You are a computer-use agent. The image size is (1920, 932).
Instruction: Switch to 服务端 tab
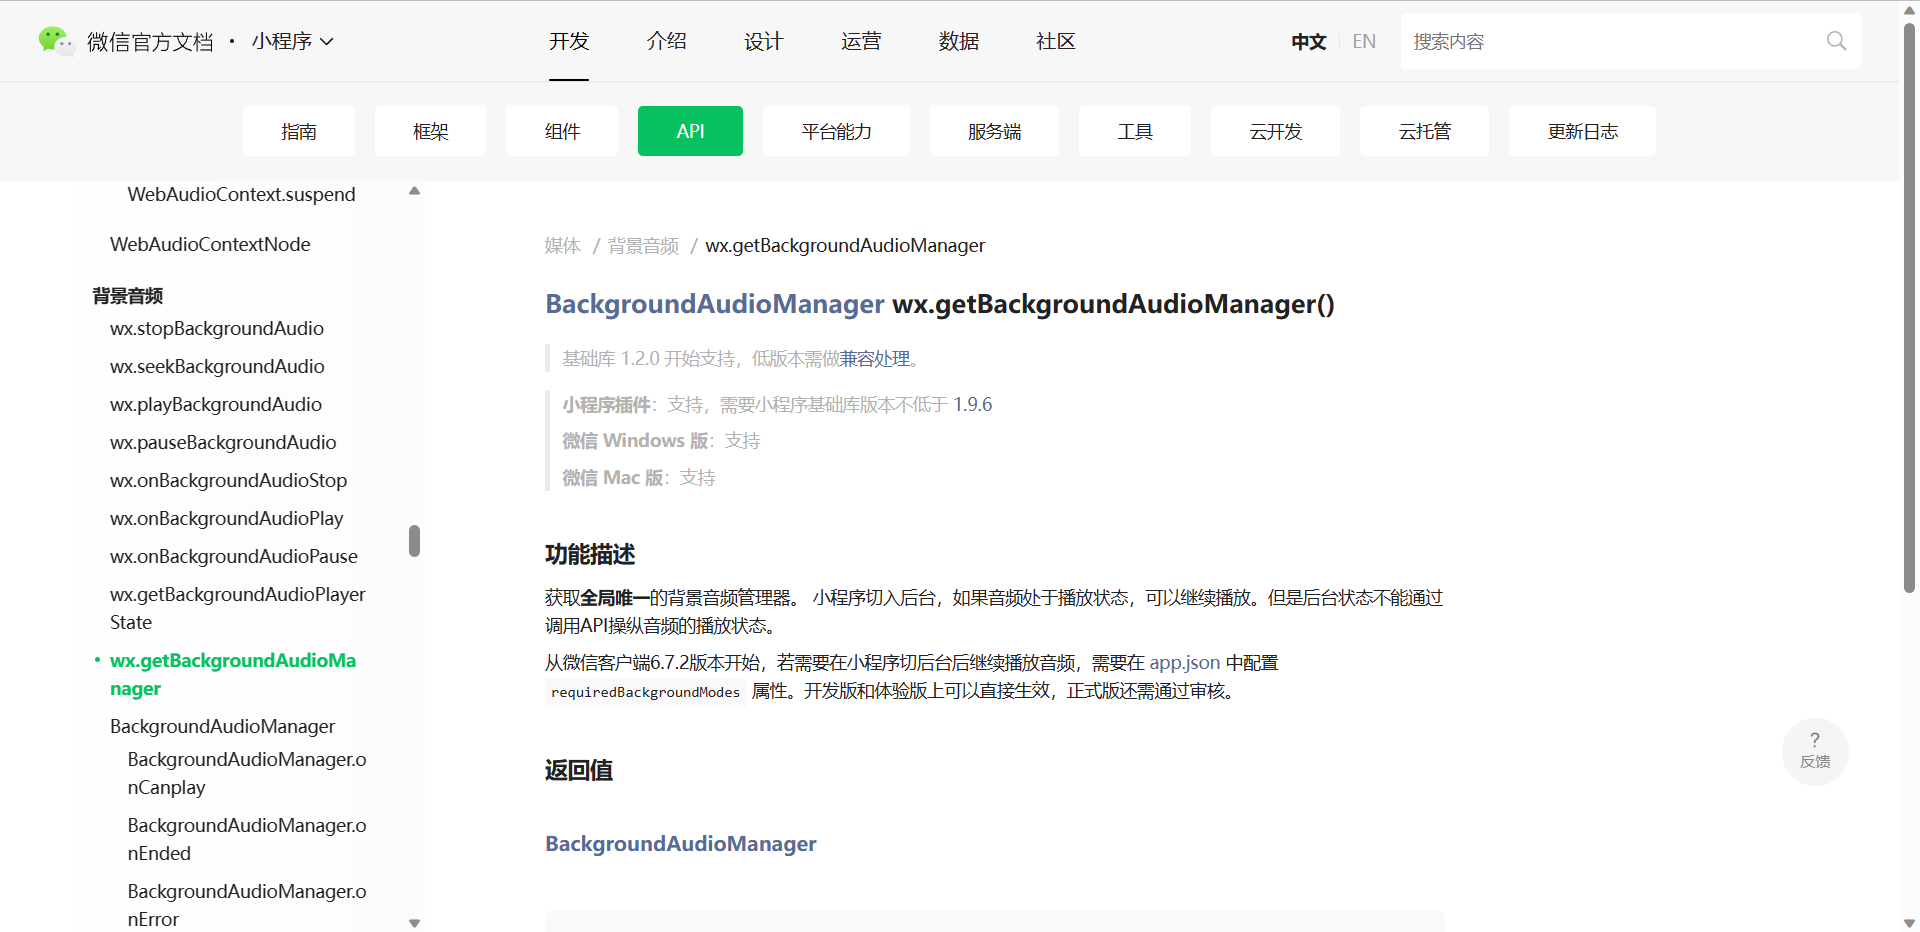[994, 131]
